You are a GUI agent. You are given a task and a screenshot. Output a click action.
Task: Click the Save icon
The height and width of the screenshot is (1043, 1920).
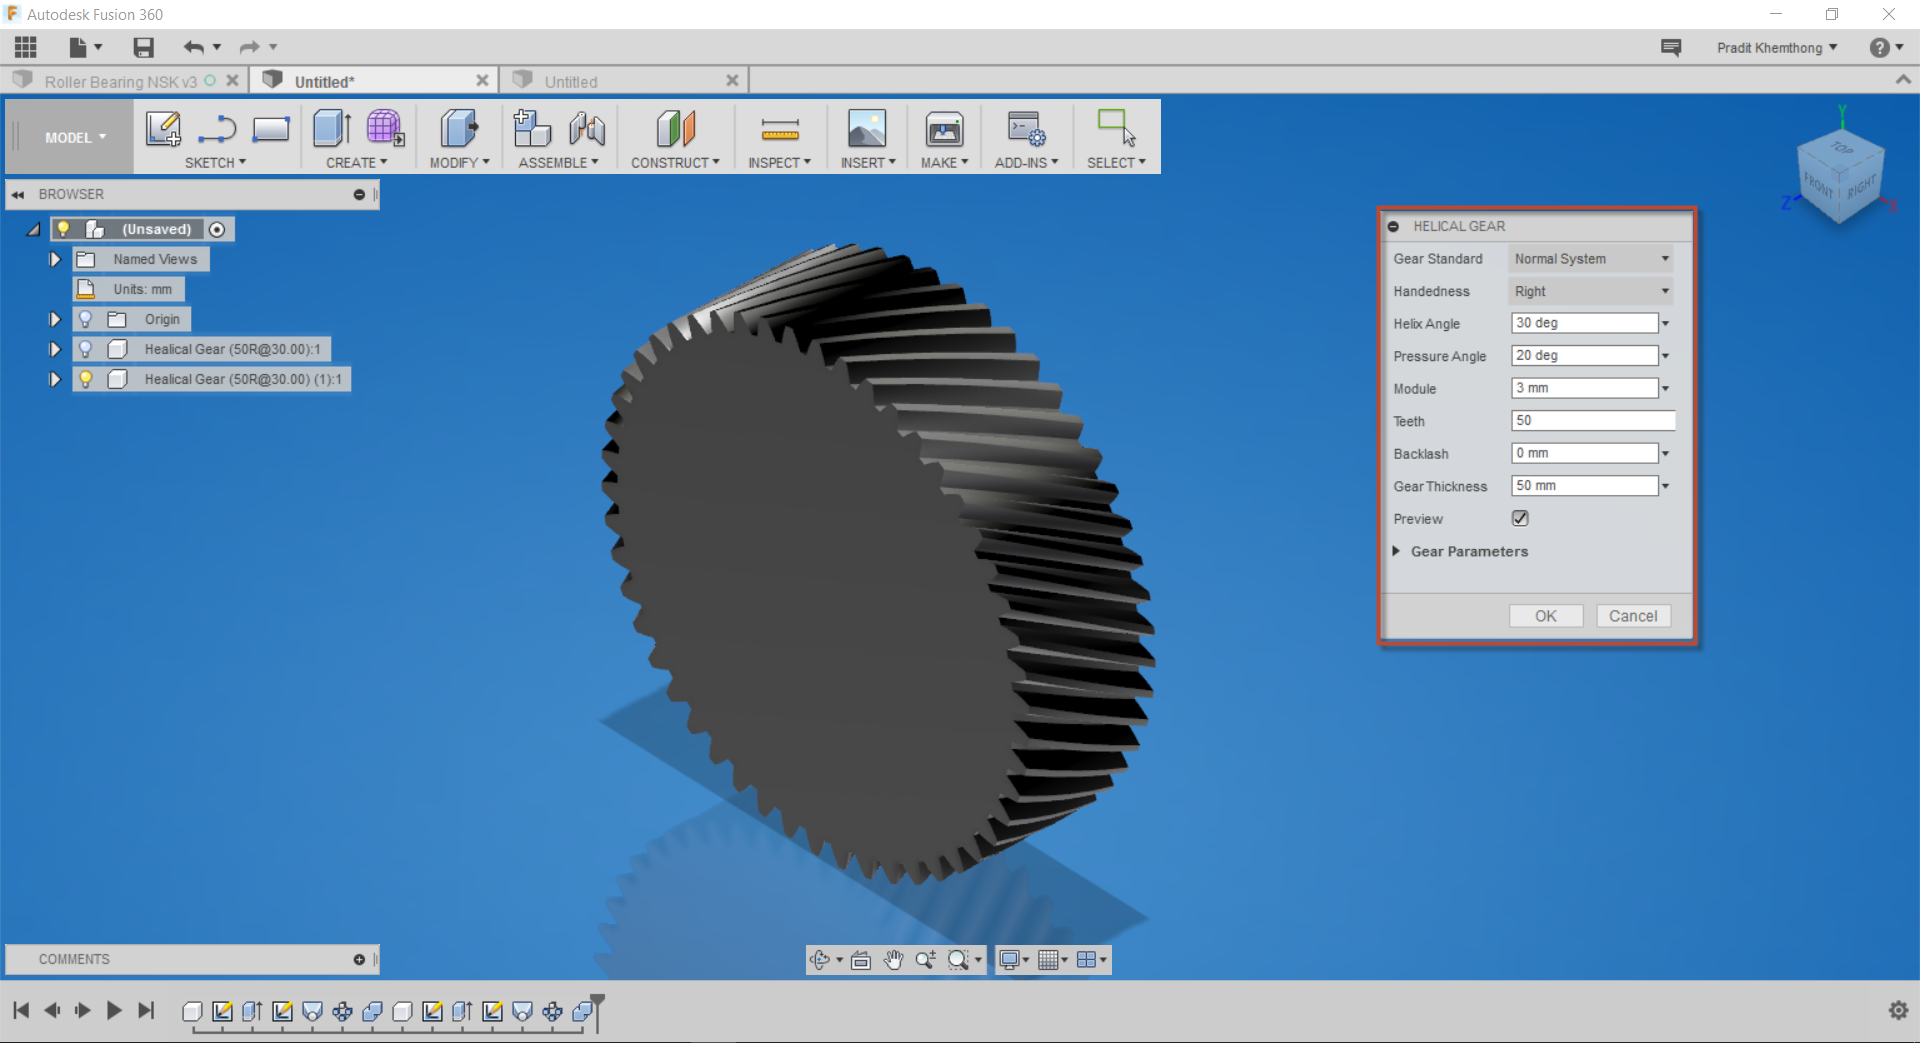[x=142, y=47]
